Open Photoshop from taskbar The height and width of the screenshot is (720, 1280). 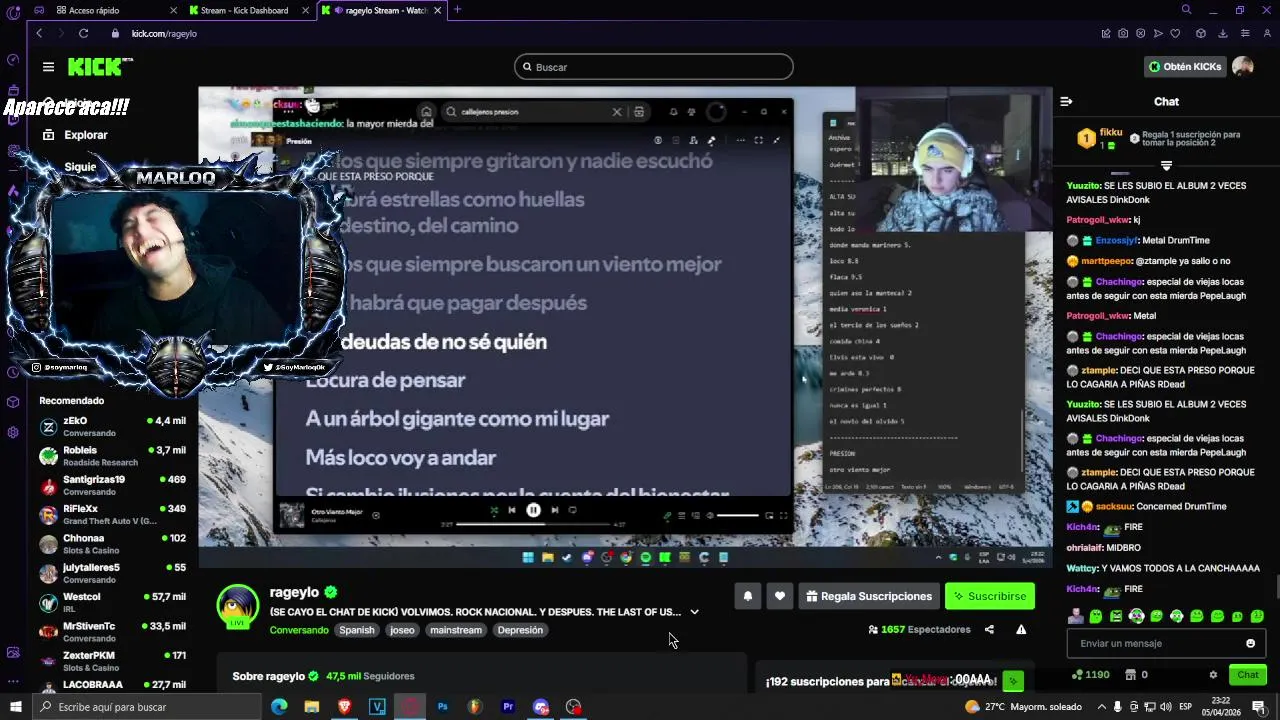click(x=442, y=707)
